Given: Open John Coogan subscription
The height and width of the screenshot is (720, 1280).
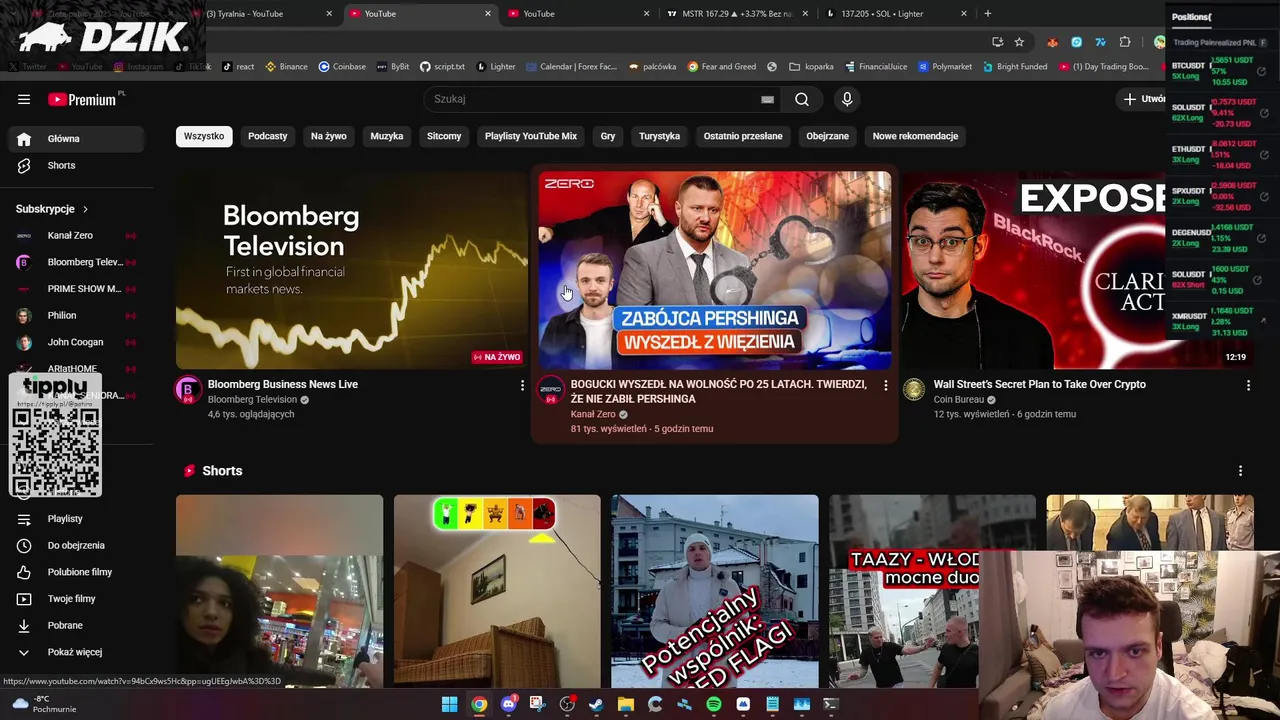Looking at the screenshot, I should [76, 342].
